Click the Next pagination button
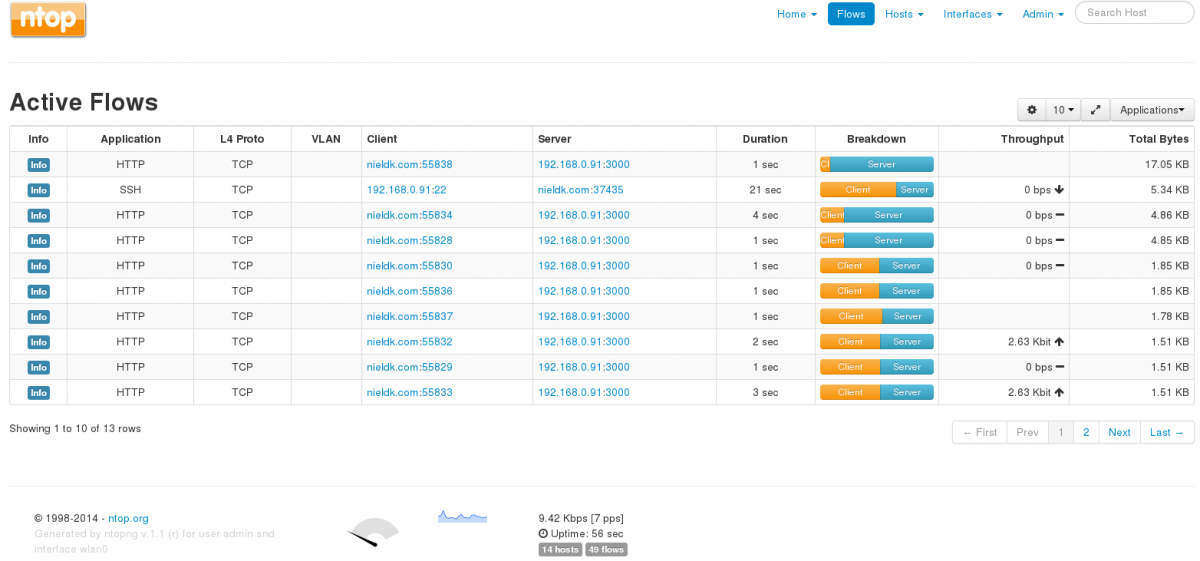The width and height of the screenshot is (1200, 561). pos(1119,432)
